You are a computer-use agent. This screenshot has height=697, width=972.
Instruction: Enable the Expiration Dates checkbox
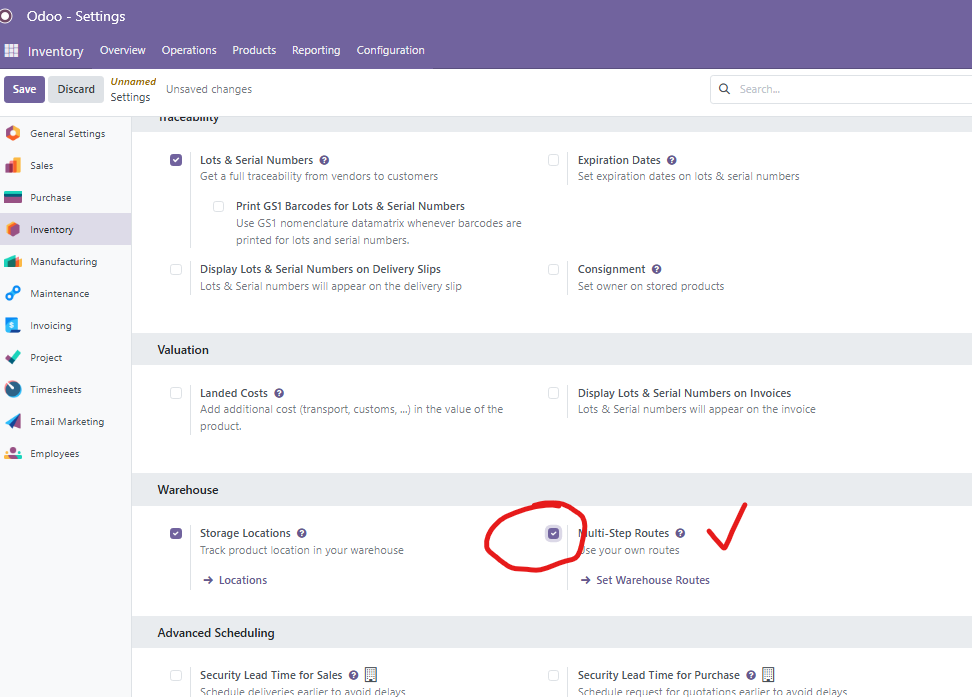[554, 160]
